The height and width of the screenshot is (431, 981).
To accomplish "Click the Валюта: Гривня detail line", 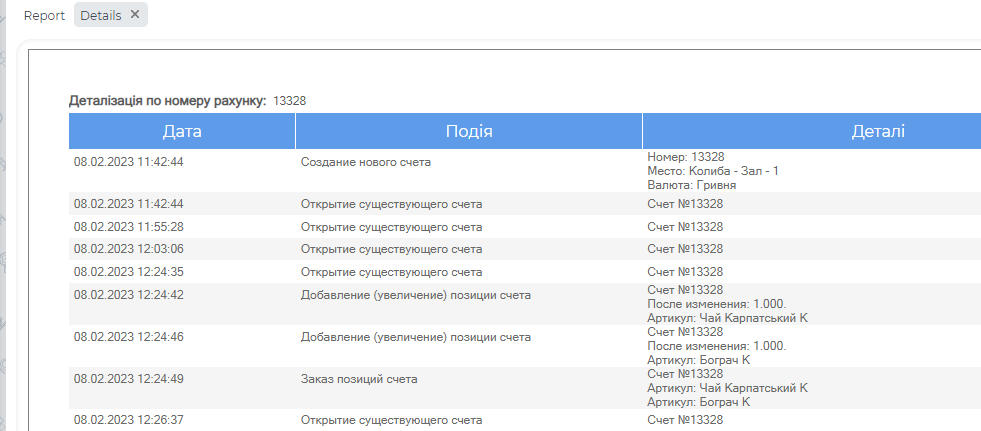I will 691,185.
